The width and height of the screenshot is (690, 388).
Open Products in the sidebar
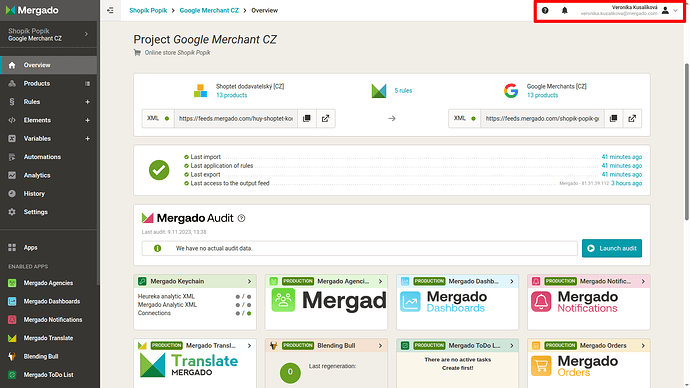pyautogui.click(x=37, y=84)
